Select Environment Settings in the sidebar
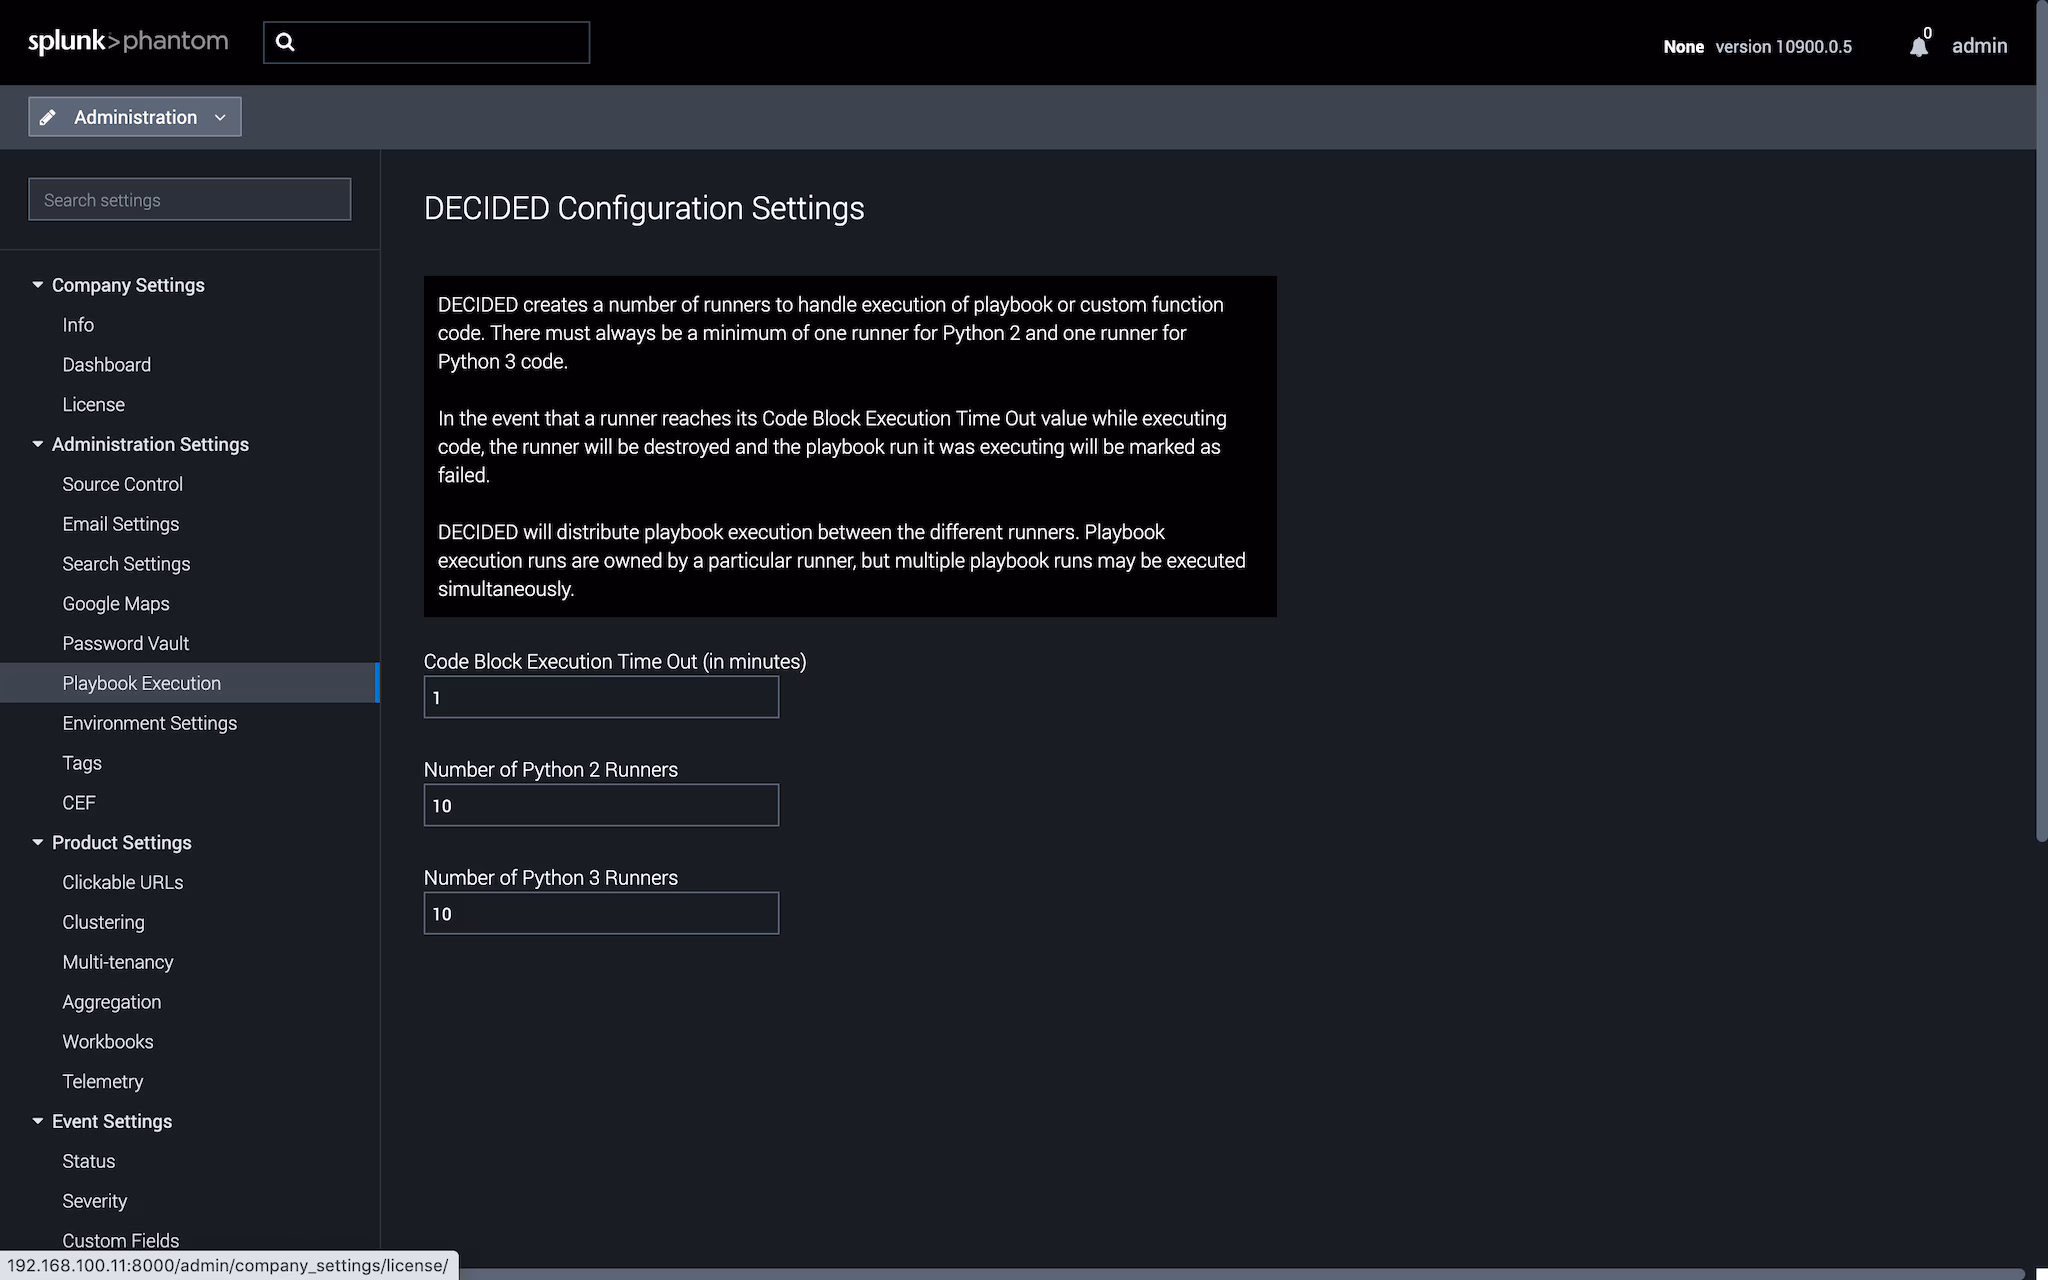The width and height of the screenshot is (2048, 1280). coord(149,723)
